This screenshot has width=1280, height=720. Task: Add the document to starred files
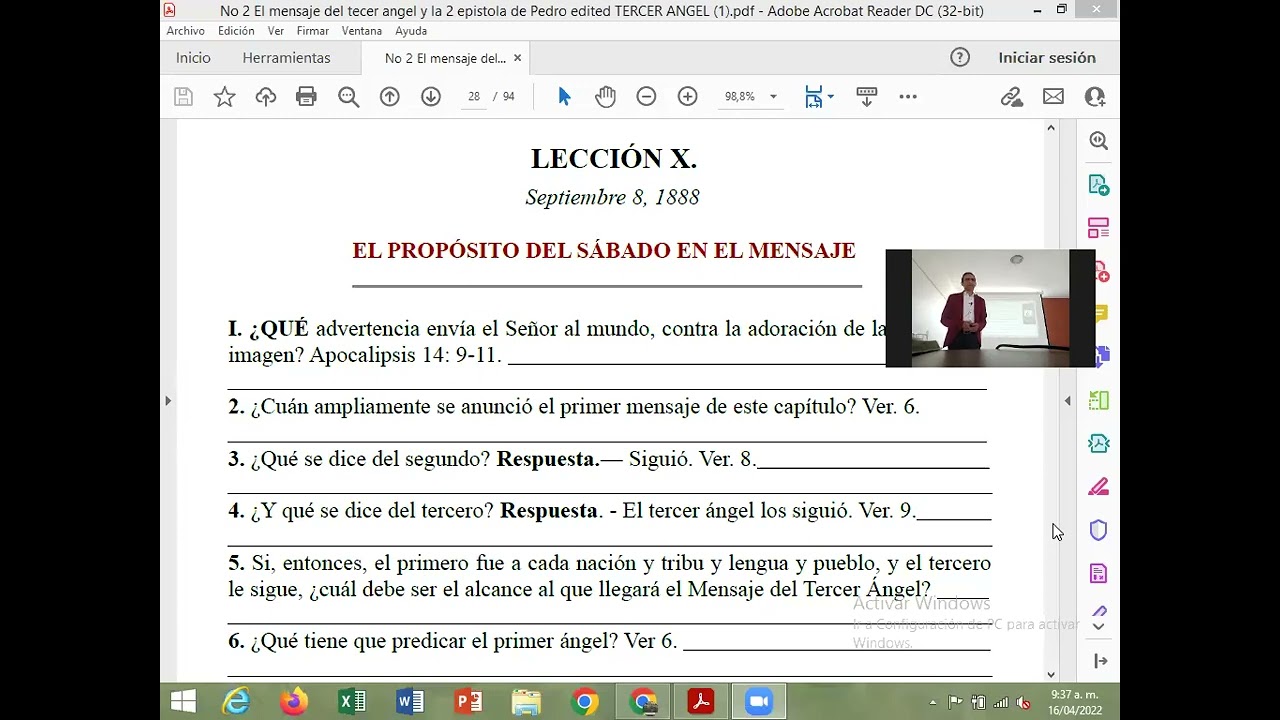click(224, 97)
